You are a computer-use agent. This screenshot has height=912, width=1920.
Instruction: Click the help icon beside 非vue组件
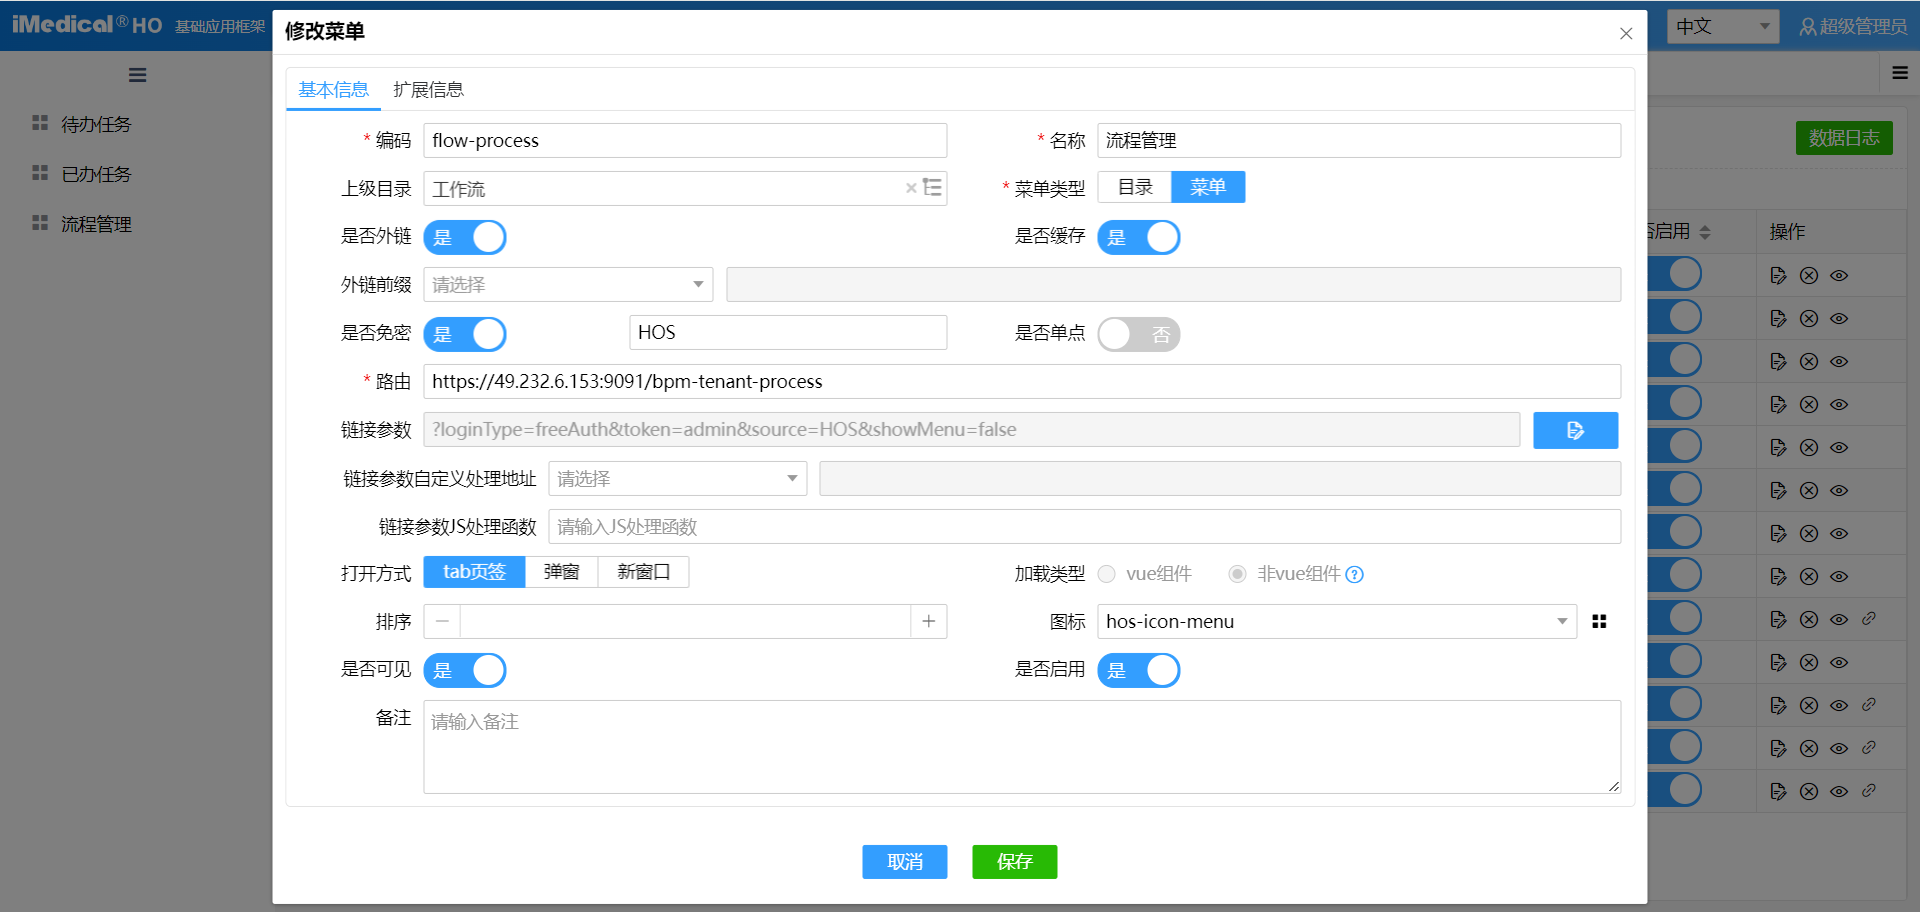1355,575
